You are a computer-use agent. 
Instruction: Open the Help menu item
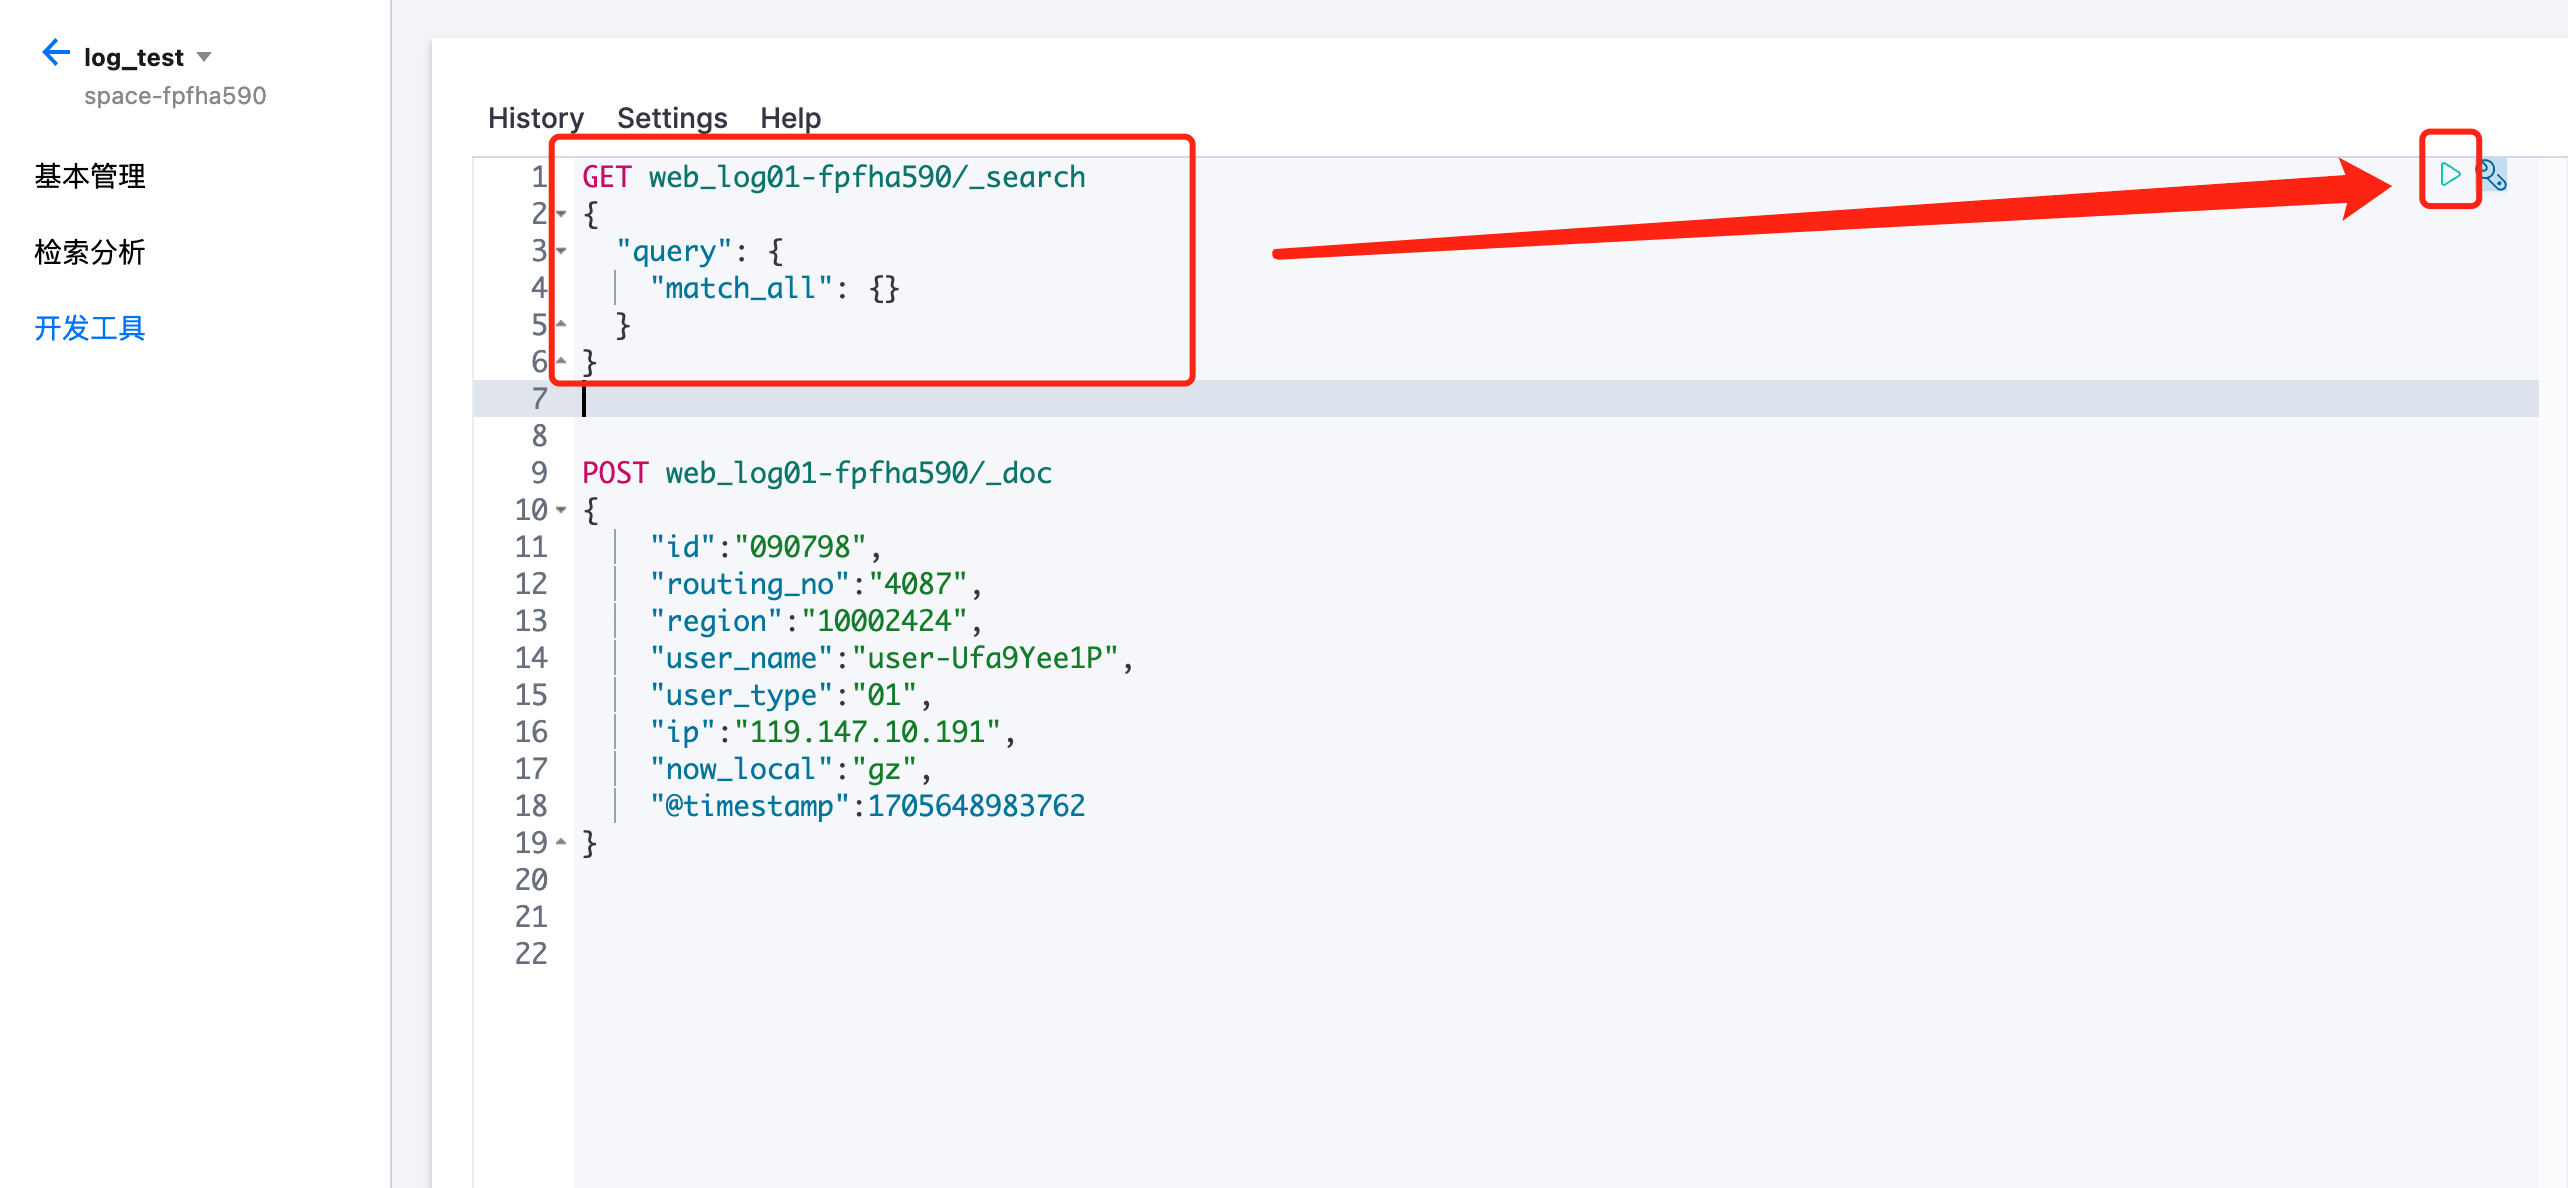click(790, 118)
